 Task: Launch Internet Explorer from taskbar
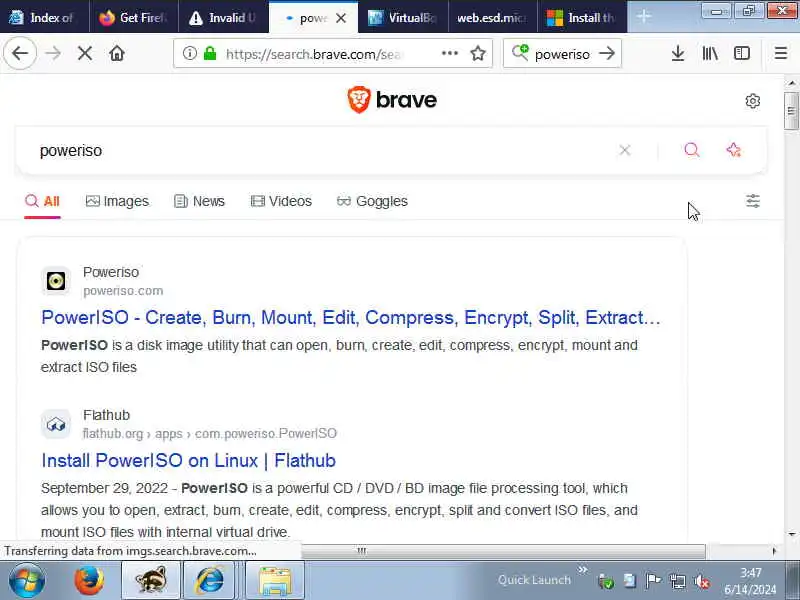point(210,581)
